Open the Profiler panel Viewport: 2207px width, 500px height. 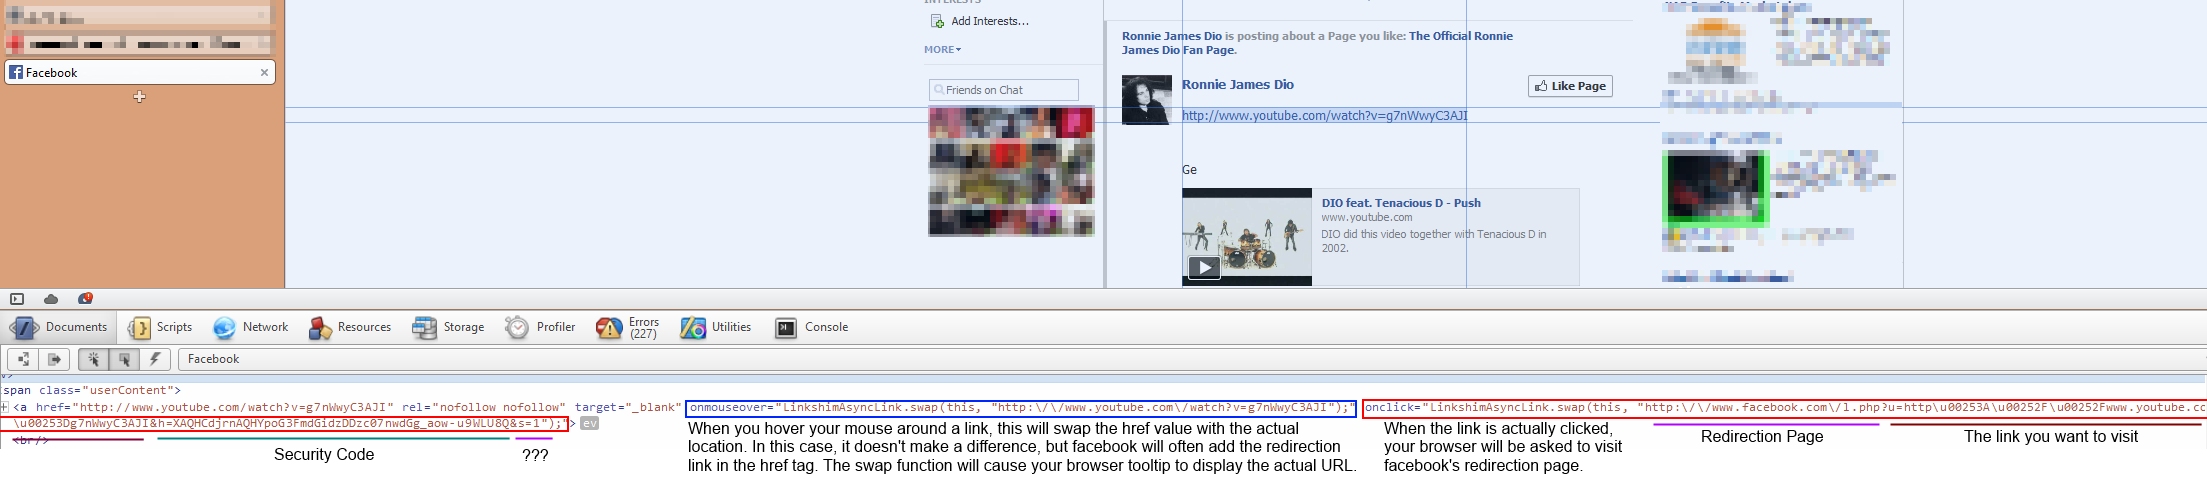[x=541, y=327]
